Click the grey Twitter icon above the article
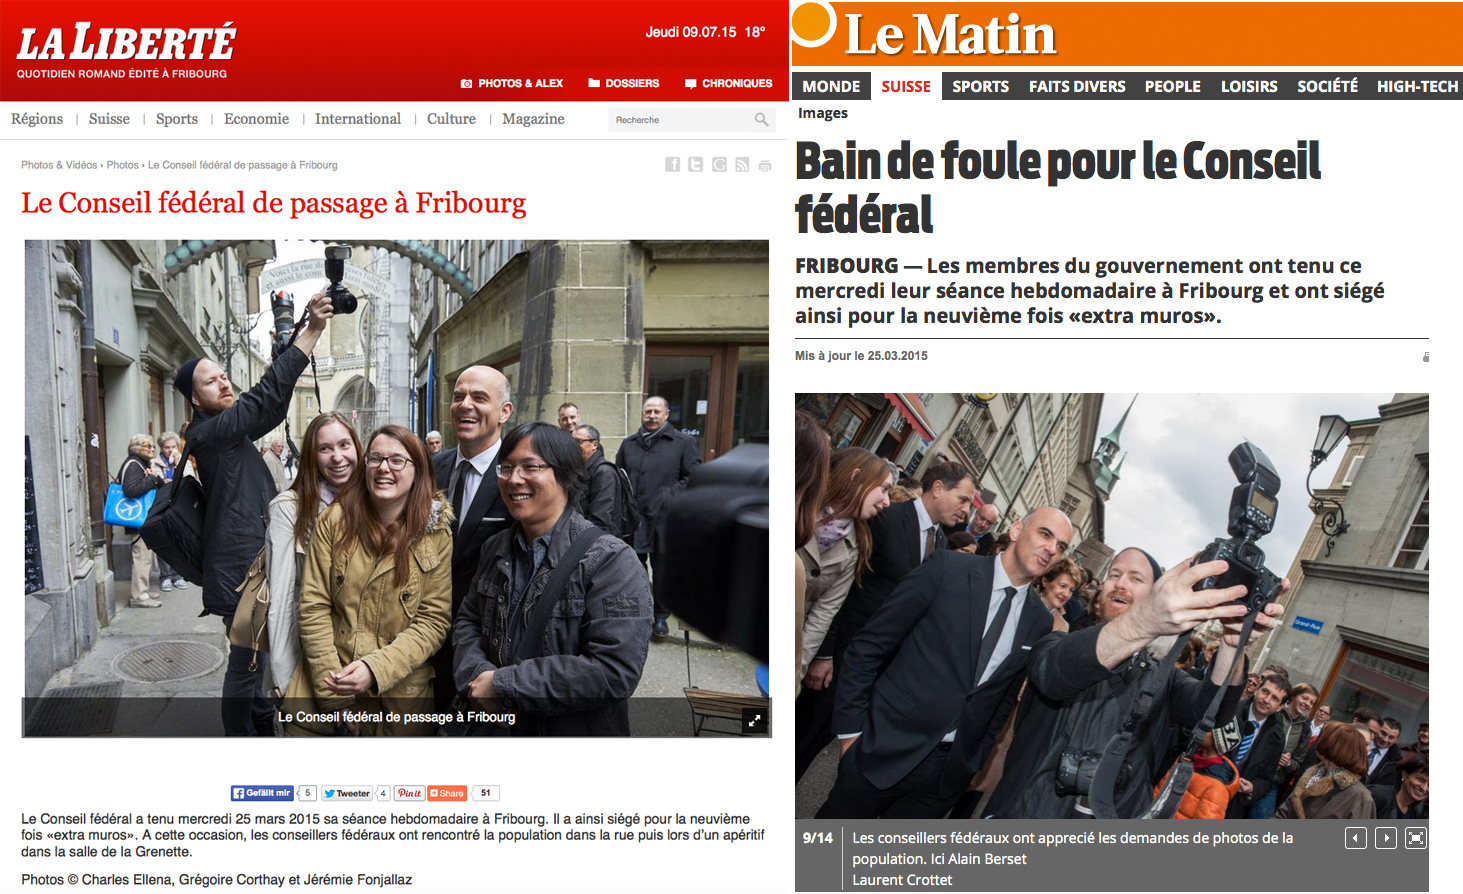The image size is (1463, 894). tap(696, 165)
